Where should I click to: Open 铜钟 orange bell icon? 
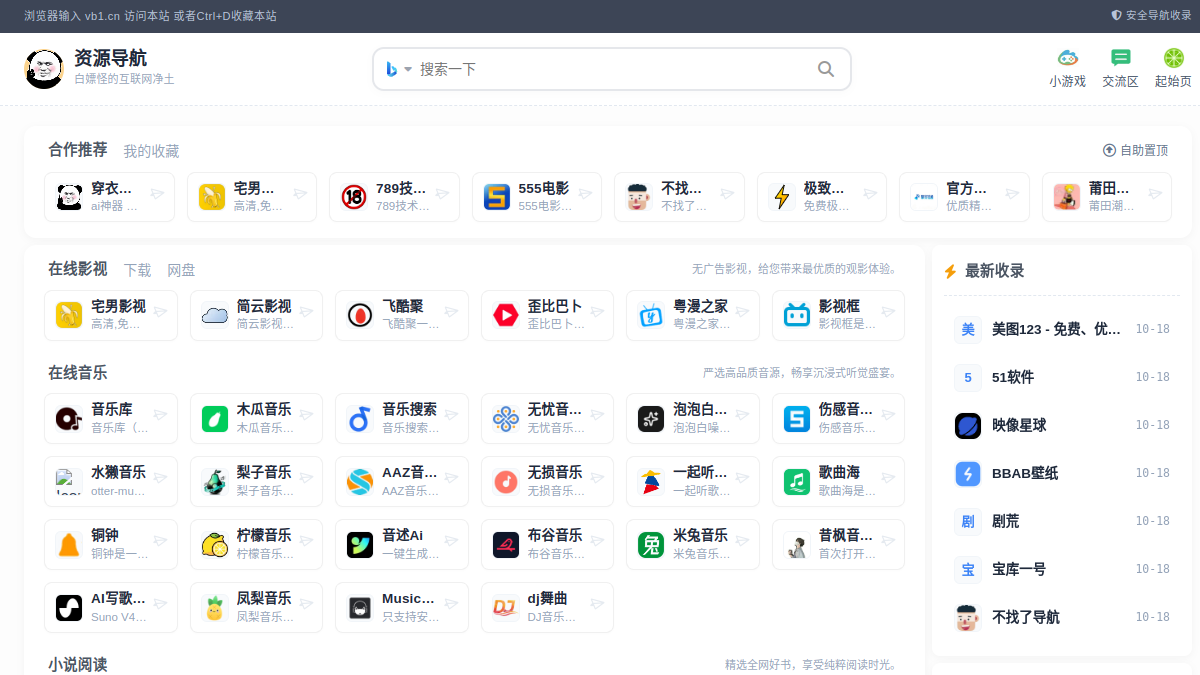[x=69, y=544]
